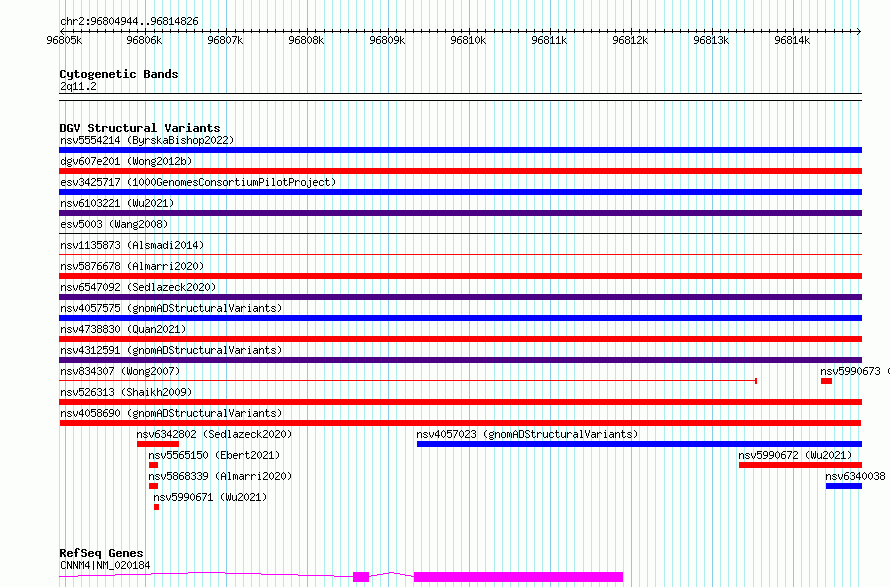
Task: Select the Cytogenetic Bands track title
Action: click(x=119, y=74)
